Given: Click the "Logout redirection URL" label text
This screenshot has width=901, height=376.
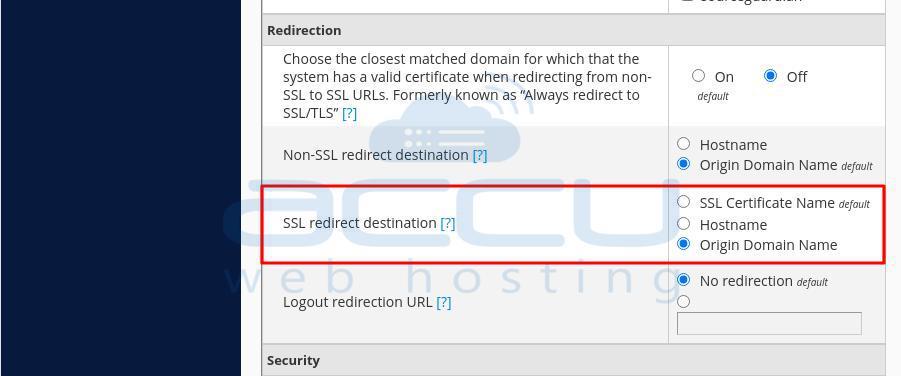Looking at the screenshot, I should 357,302.
